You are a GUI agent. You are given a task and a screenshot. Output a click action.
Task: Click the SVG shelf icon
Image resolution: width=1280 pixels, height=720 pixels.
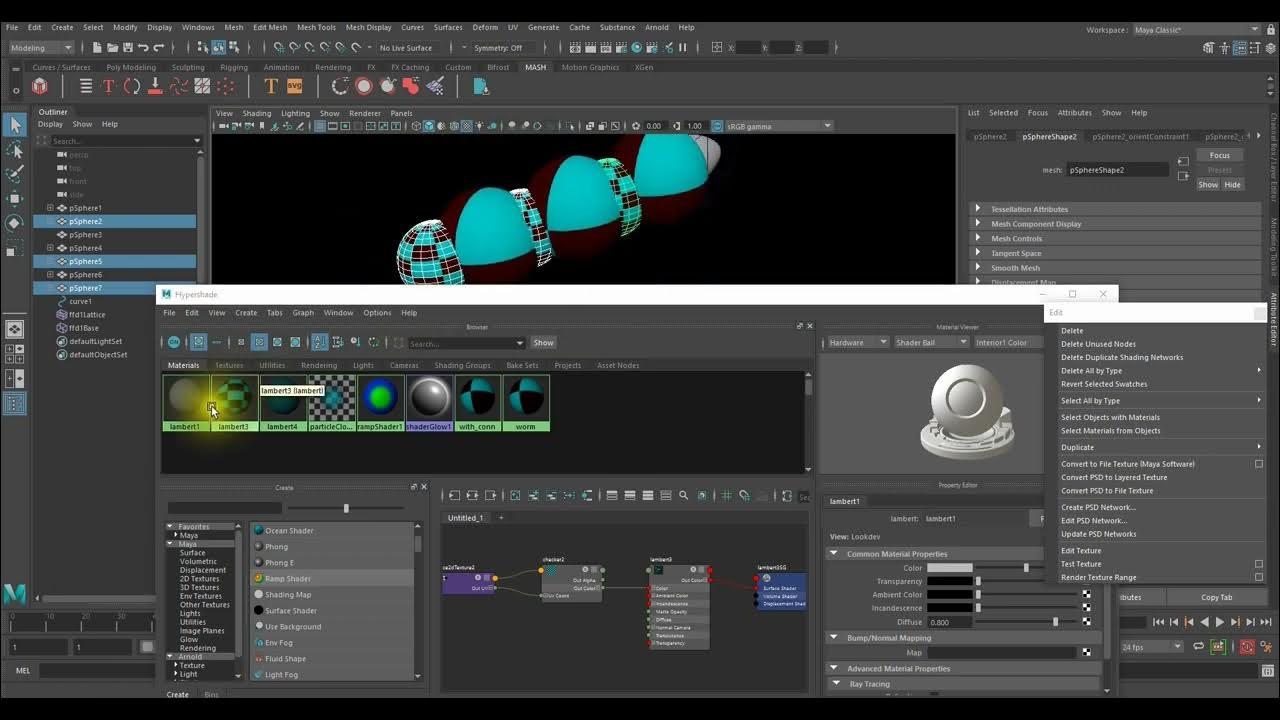(x=293, y=87)
